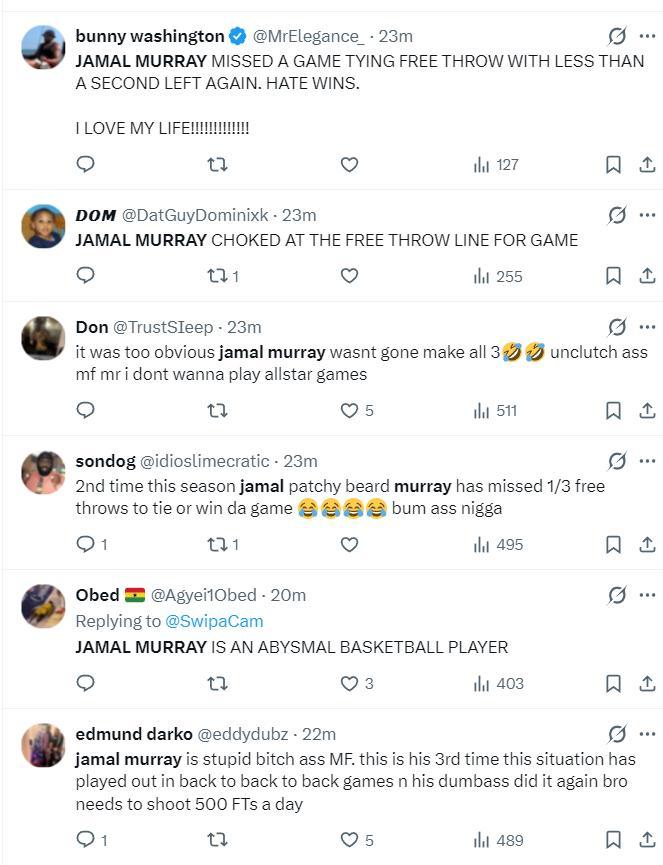Click DOM's profile avatar

43,226
